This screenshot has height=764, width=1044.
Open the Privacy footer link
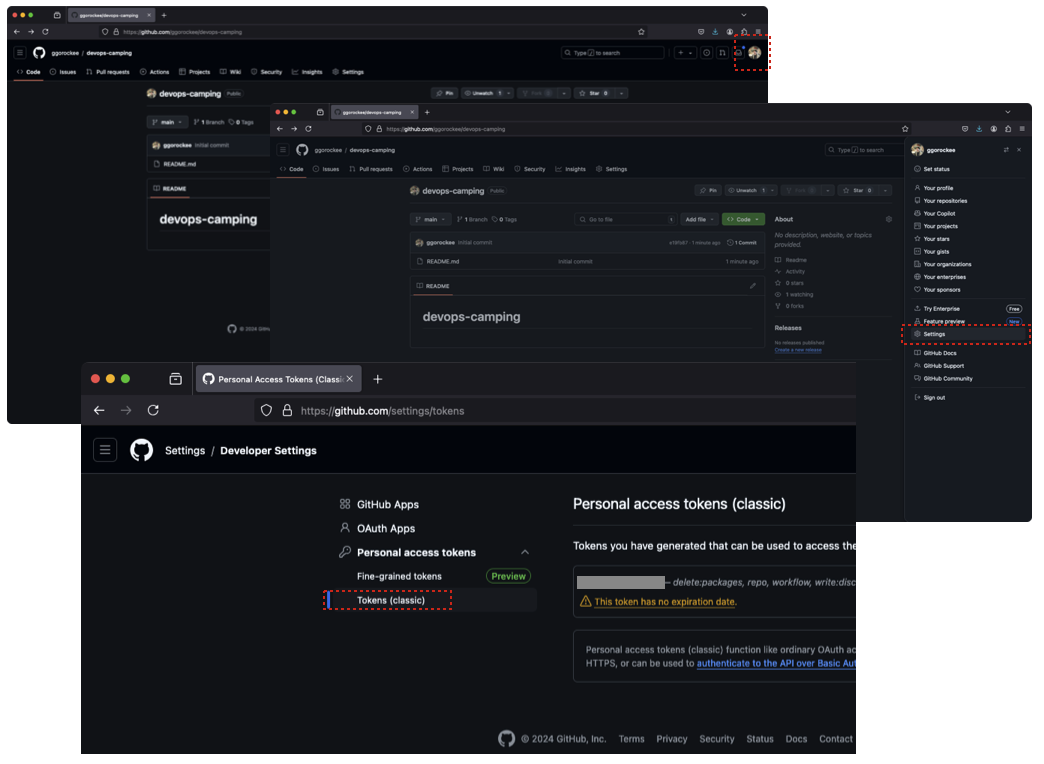(672, 740)
